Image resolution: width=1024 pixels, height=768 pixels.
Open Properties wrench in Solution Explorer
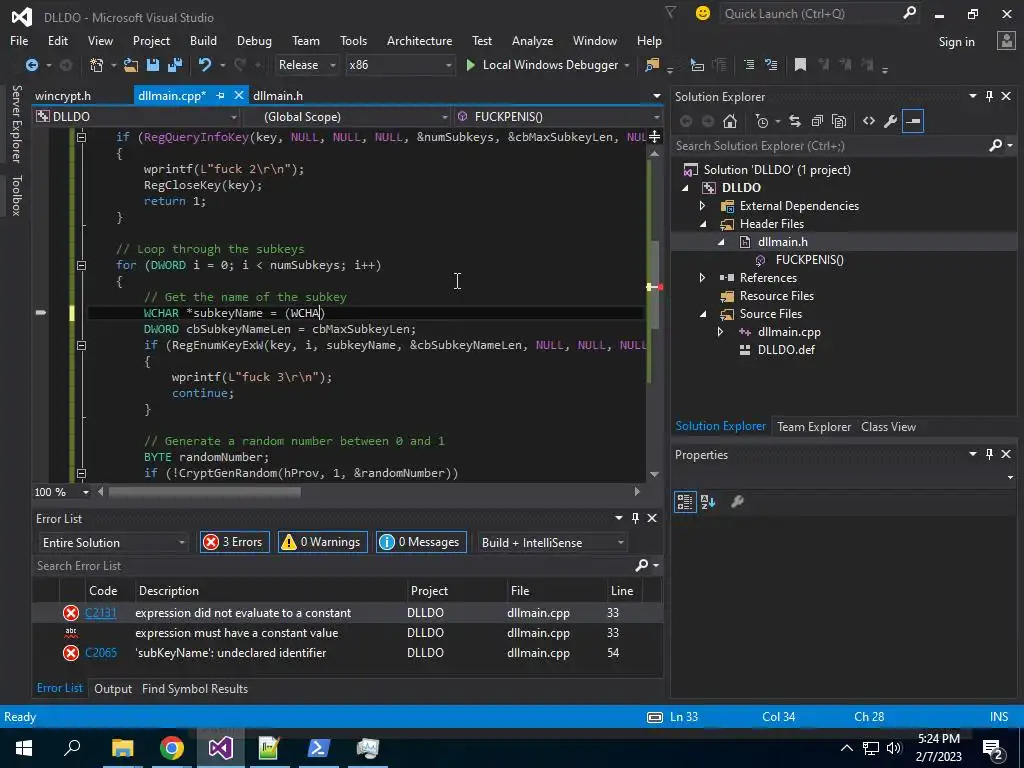tap(890, 121)
